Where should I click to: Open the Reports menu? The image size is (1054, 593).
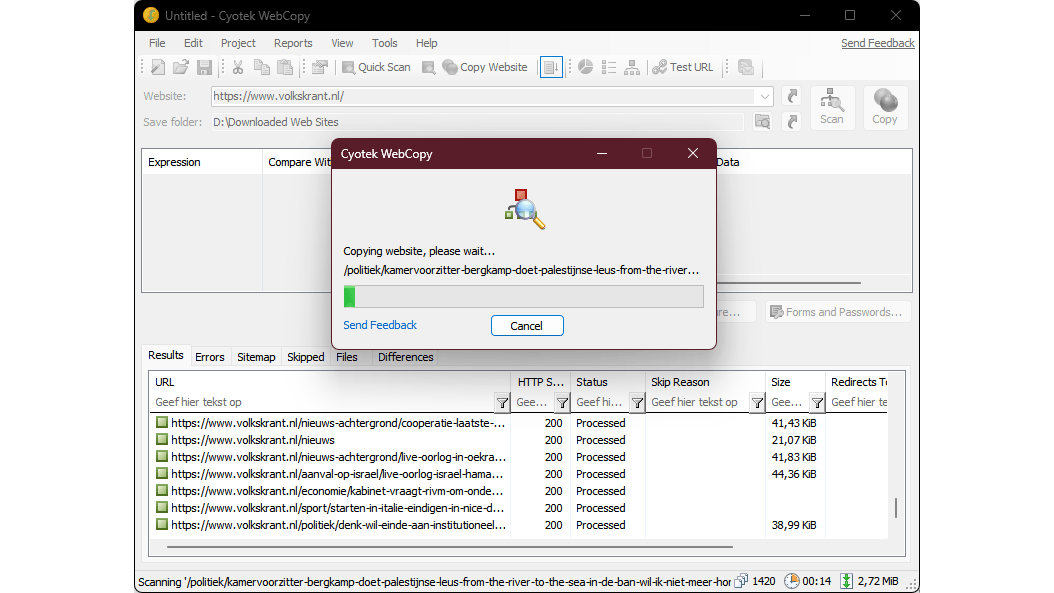pos(293,43)
